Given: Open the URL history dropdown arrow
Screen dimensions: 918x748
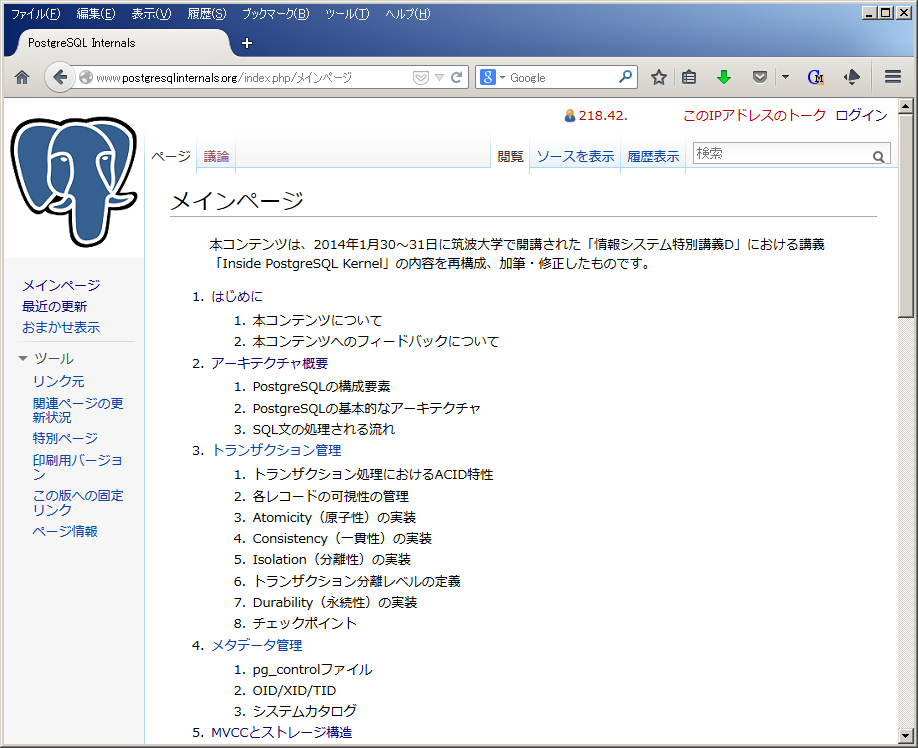Looking at the screenshot, I should (439, 77).
